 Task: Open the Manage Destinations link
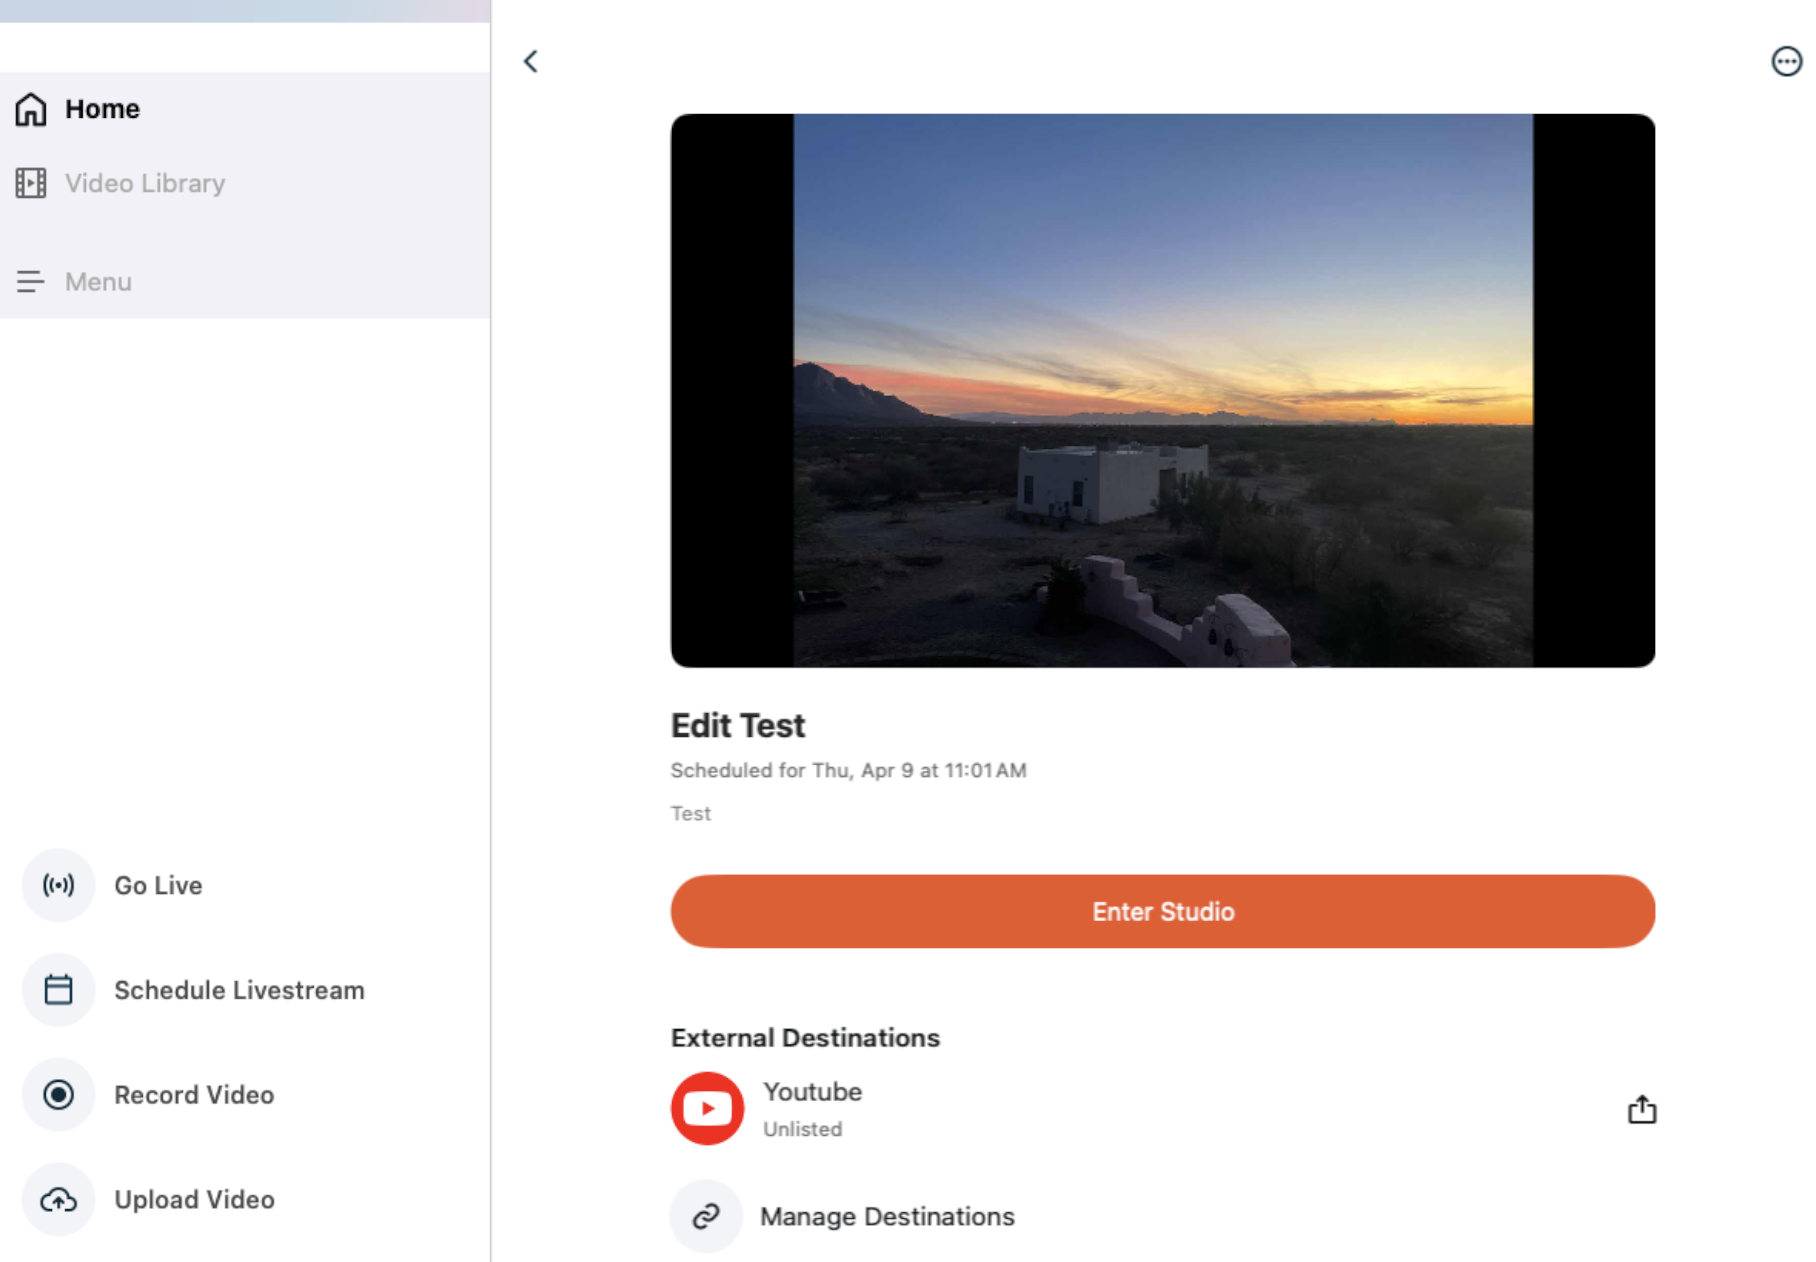point(887,1216)
